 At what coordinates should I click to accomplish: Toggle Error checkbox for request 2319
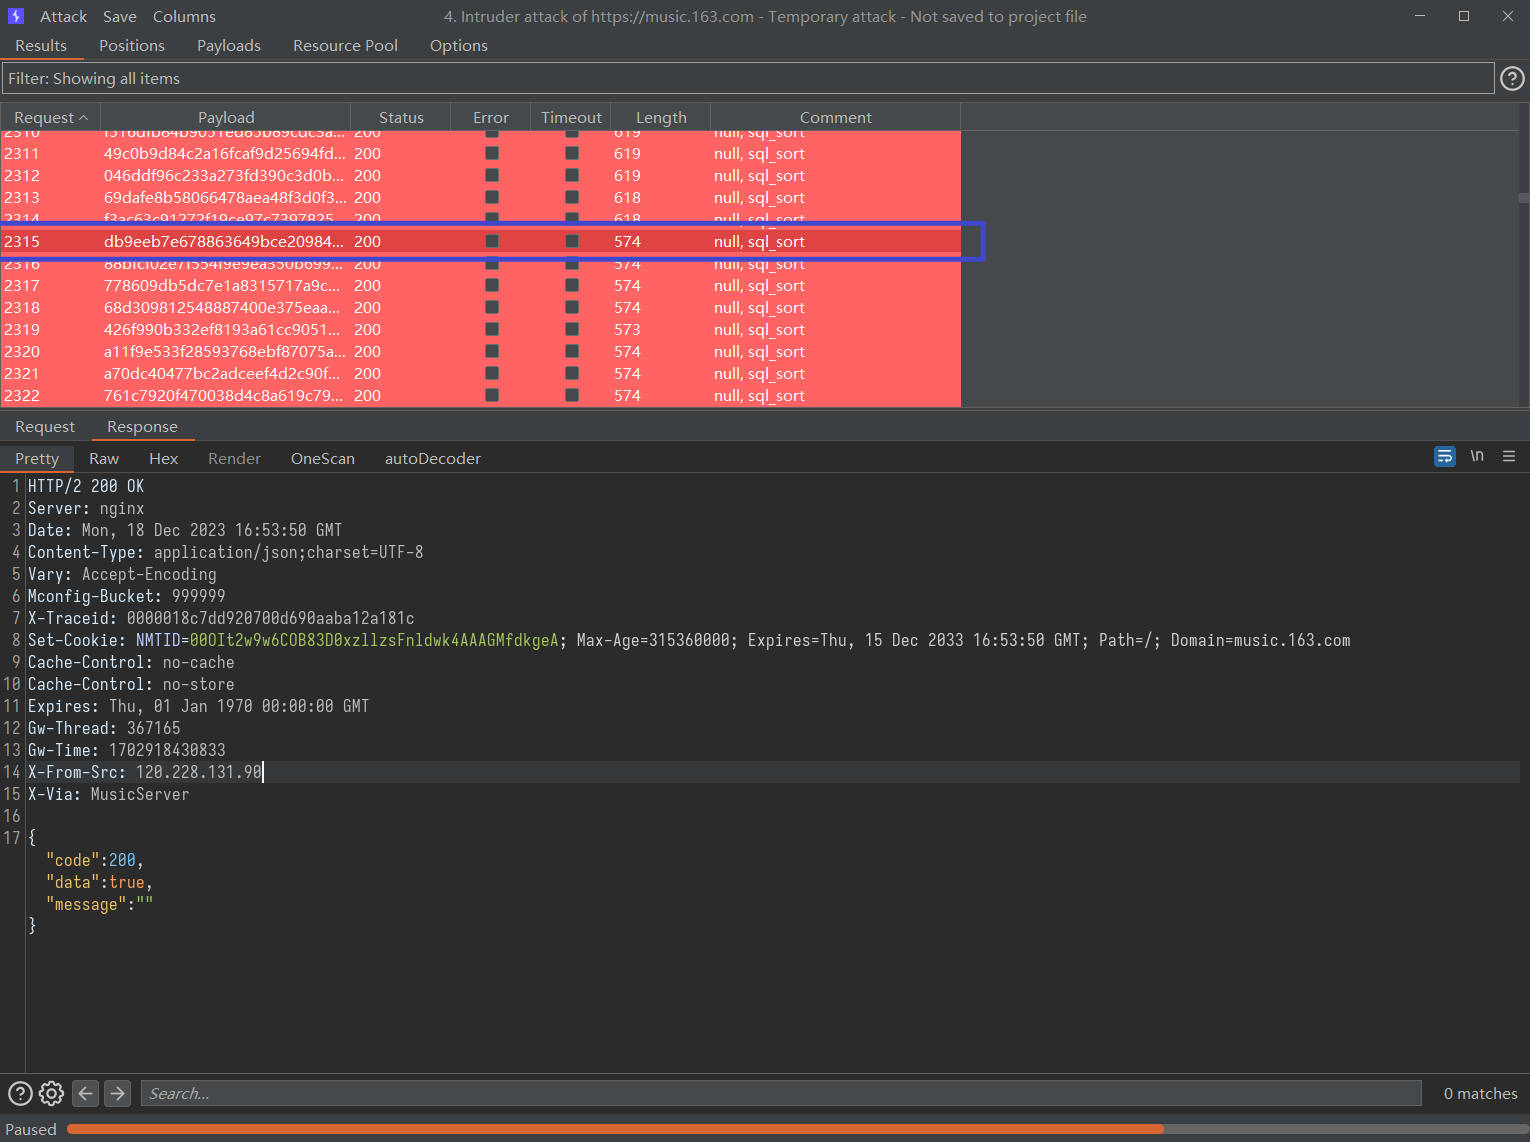coord(492,330)
